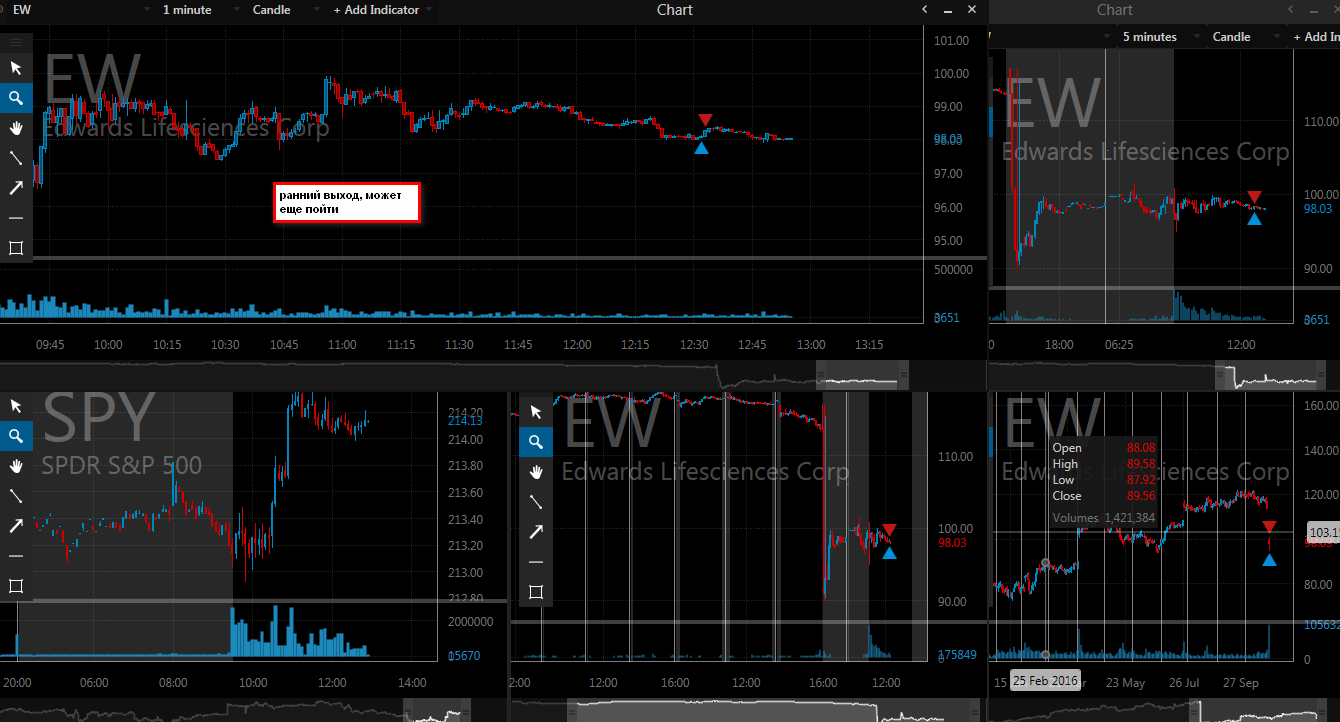
Task: Activate the magnifier in bottom-middle EW chart
Action: (x=536, y=442)
